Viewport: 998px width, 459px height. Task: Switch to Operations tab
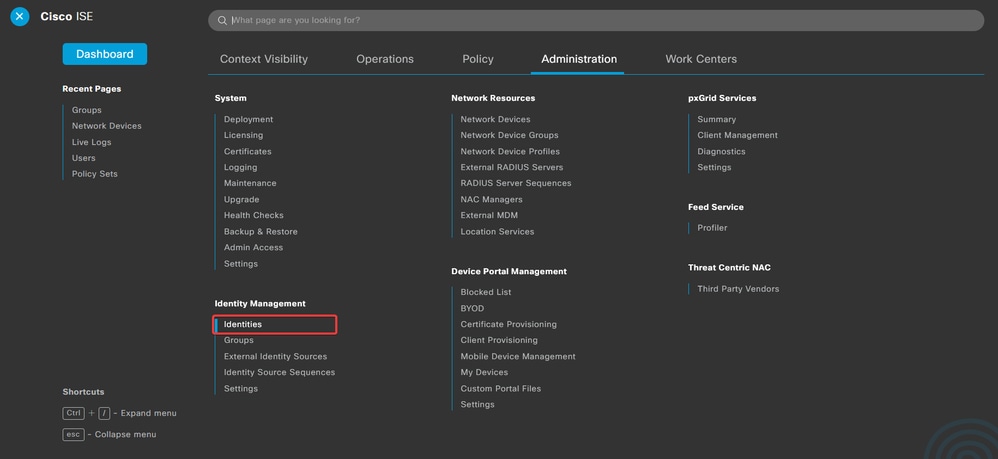(x=385, y=59)
